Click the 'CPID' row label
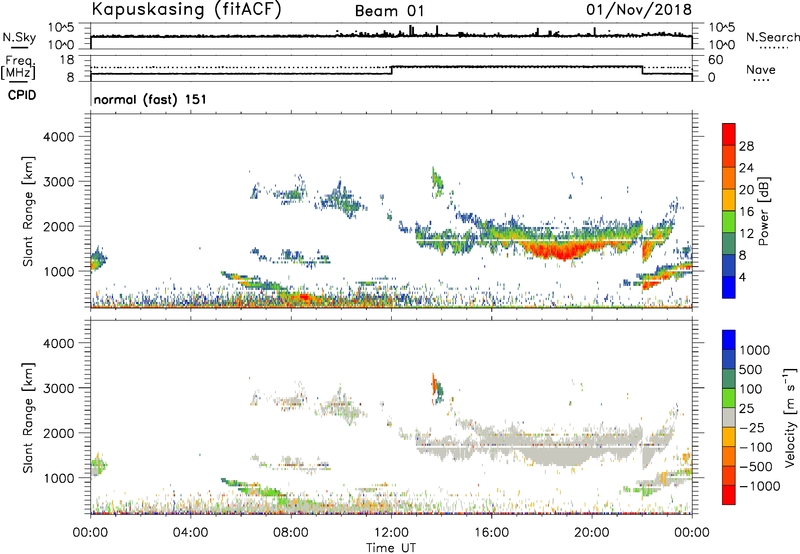Image resolution: width=800 pixels, height=554 pixels. pyautogui.click(x=22, y=95)
